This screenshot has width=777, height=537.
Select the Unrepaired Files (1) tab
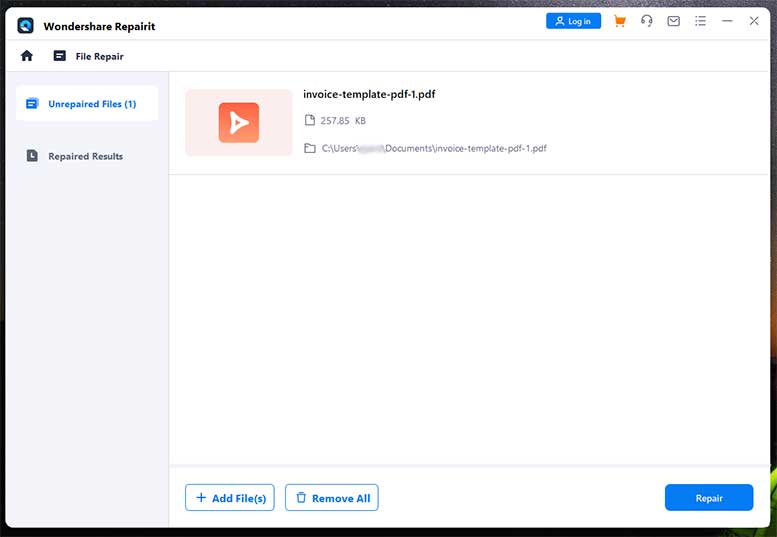(87, 104)
